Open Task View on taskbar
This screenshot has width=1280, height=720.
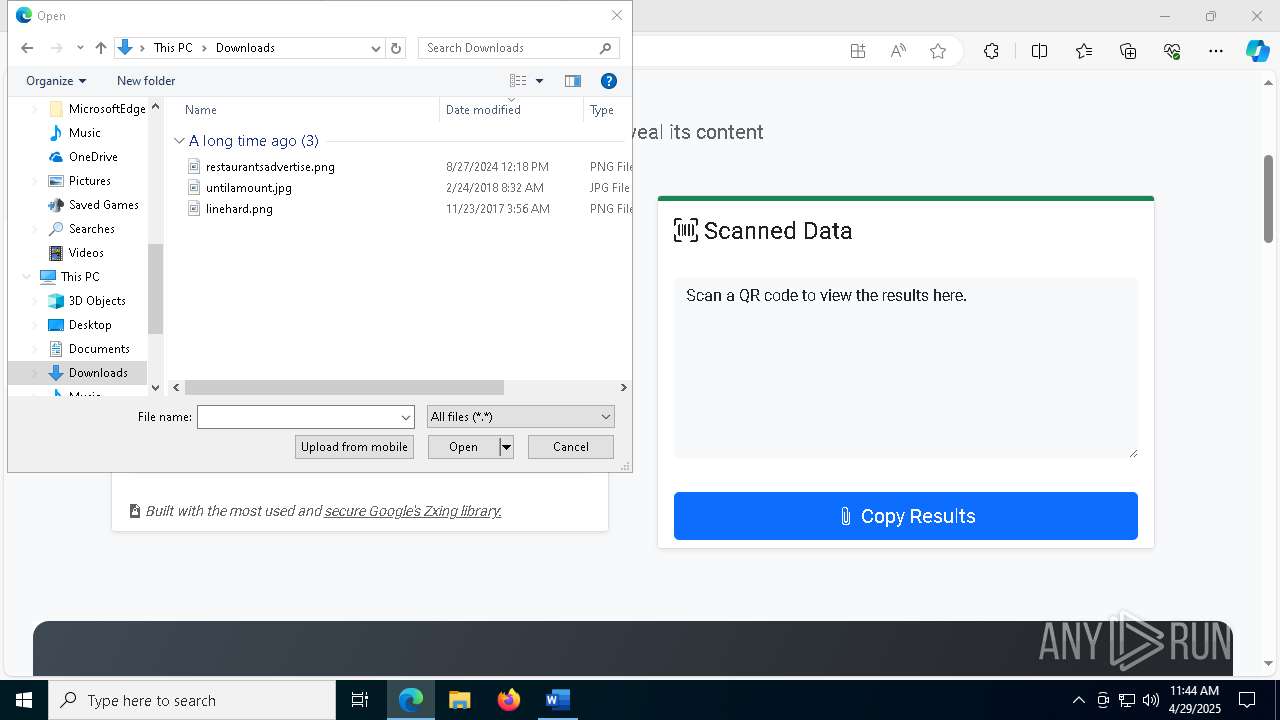pos(360,700)
